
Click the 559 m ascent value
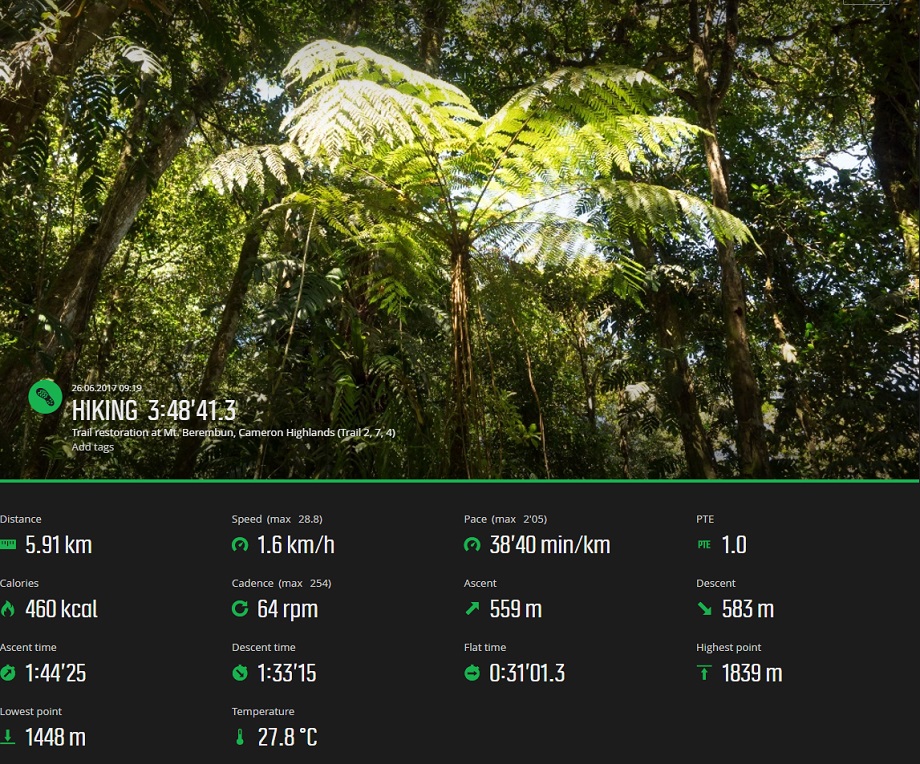pos(516,609)
